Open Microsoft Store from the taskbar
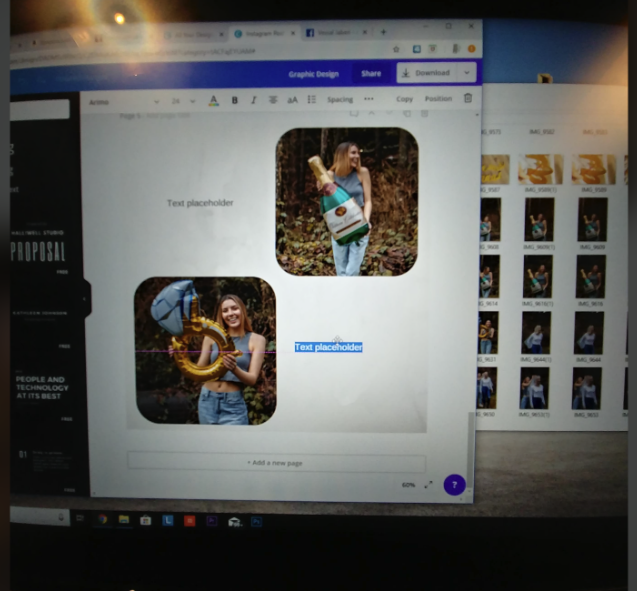Image resolution: width=637 pixels, height=591 pixels. tap(145, 520)
